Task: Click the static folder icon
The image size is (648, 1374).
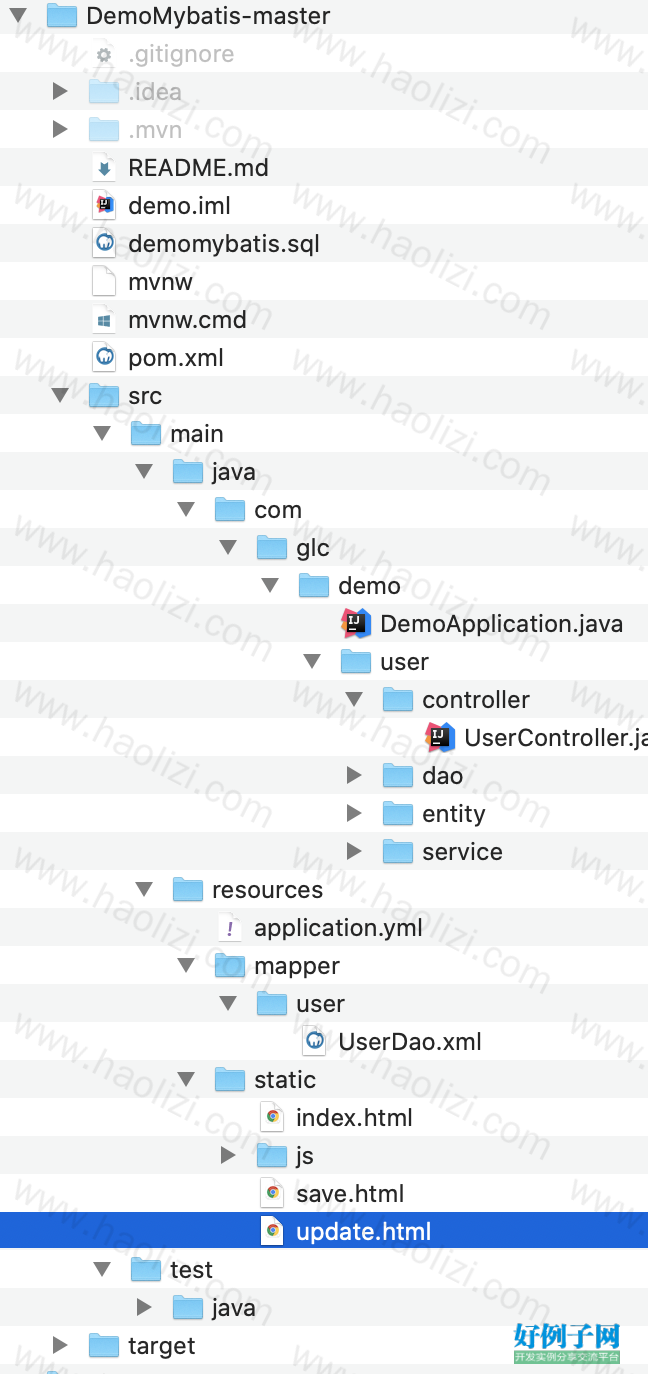Action: tap(230, 1080)
